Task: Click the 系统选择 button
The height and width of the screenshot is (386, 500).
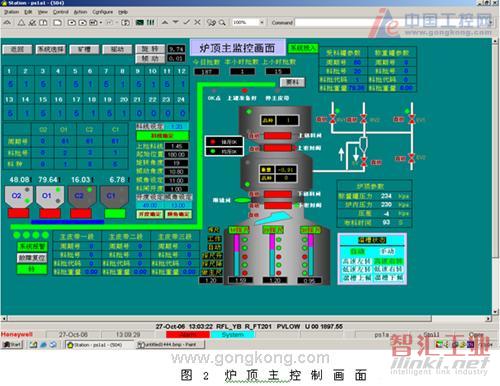Action: 50,49
